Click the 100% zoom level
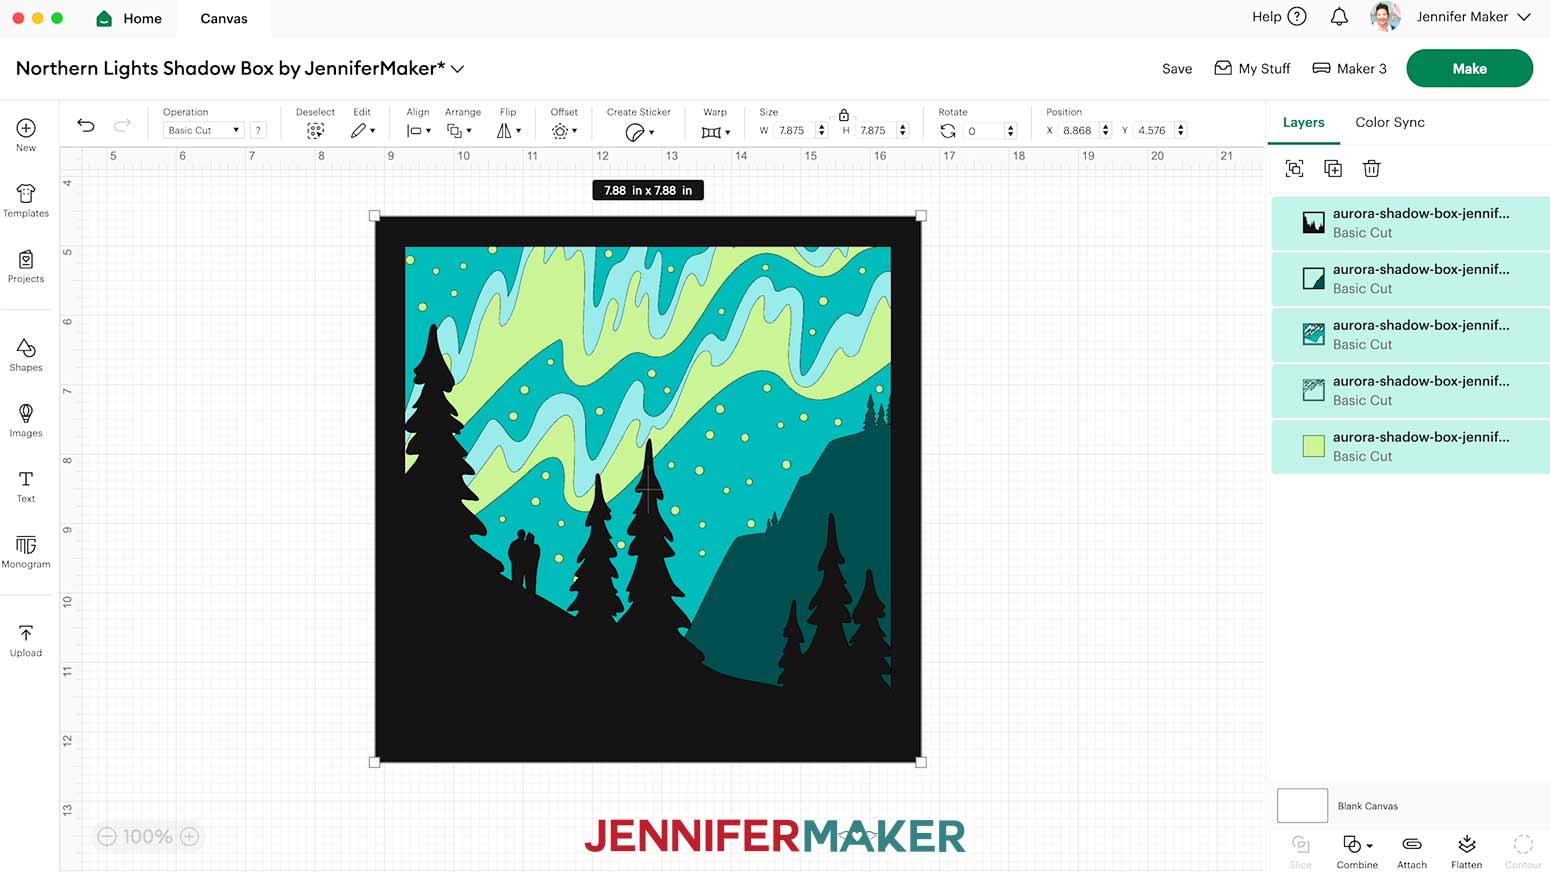 tap(148, 836)
